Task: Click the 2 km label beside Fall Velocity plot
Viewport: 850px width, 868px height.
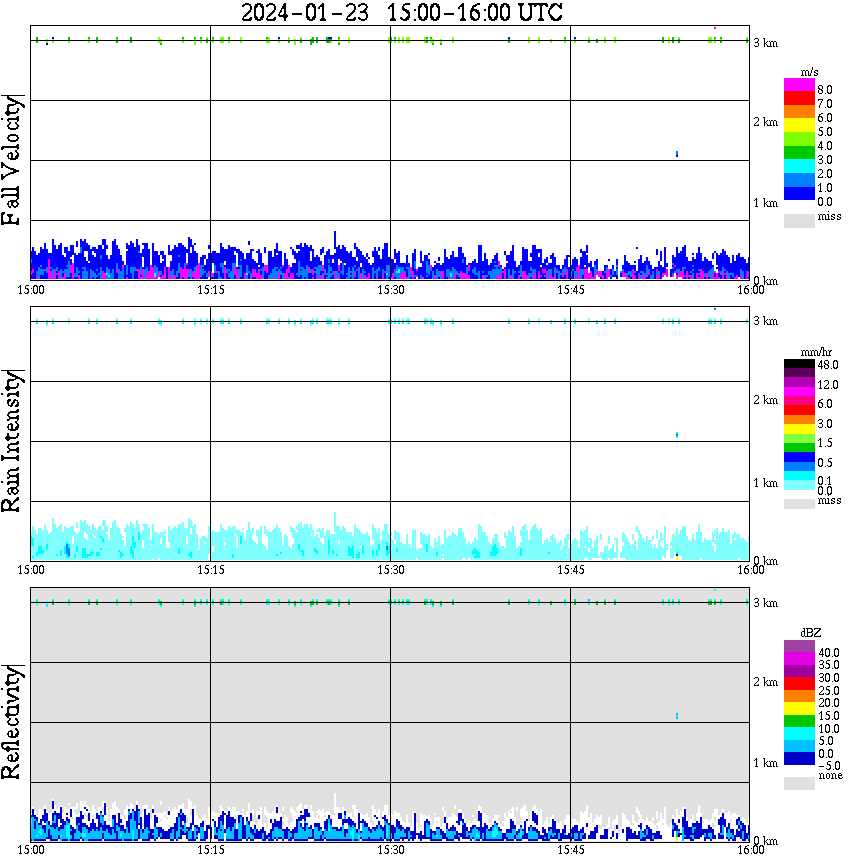Action: click(765, 122)
